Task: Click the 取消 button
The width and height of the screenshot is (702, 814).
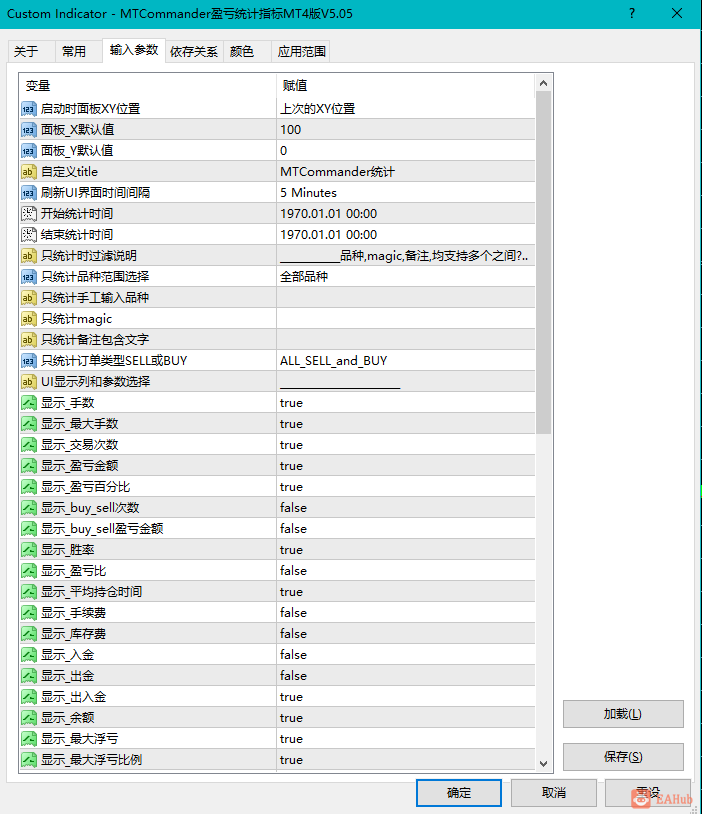Action: pyautogui.click(x=554, y=793)
